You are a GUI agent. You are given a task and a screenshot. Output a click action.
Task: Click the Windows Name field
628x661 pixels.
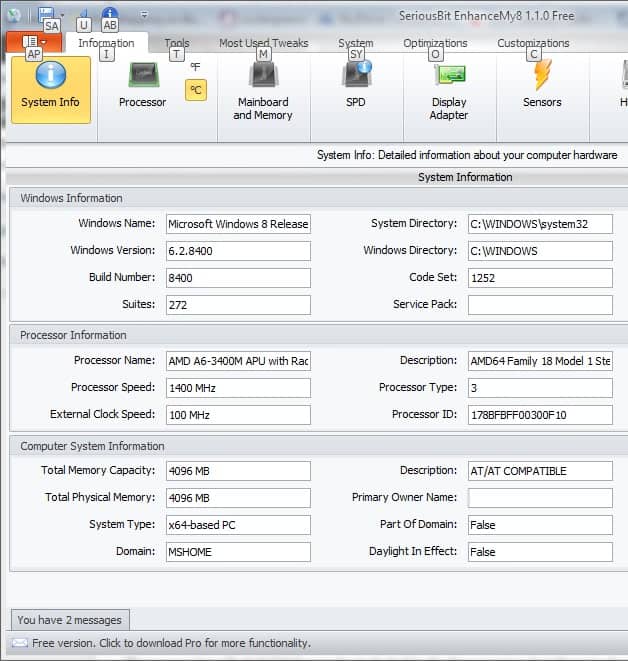point(239,224)
